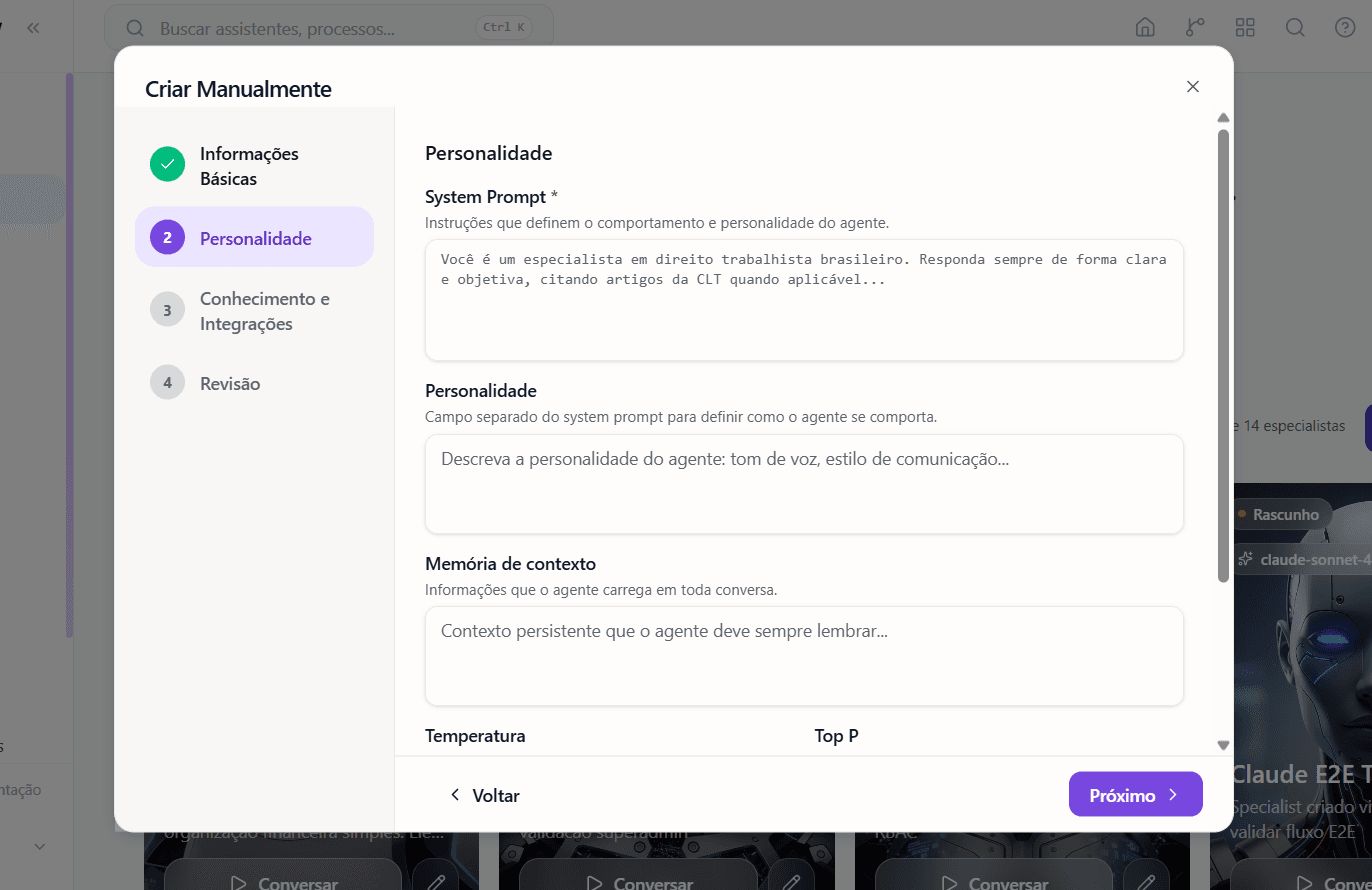Image resolution: width=1372 pixels, height=890 pixels.
Task: Open Conhecimento e Integrações step
Action: 254,311
